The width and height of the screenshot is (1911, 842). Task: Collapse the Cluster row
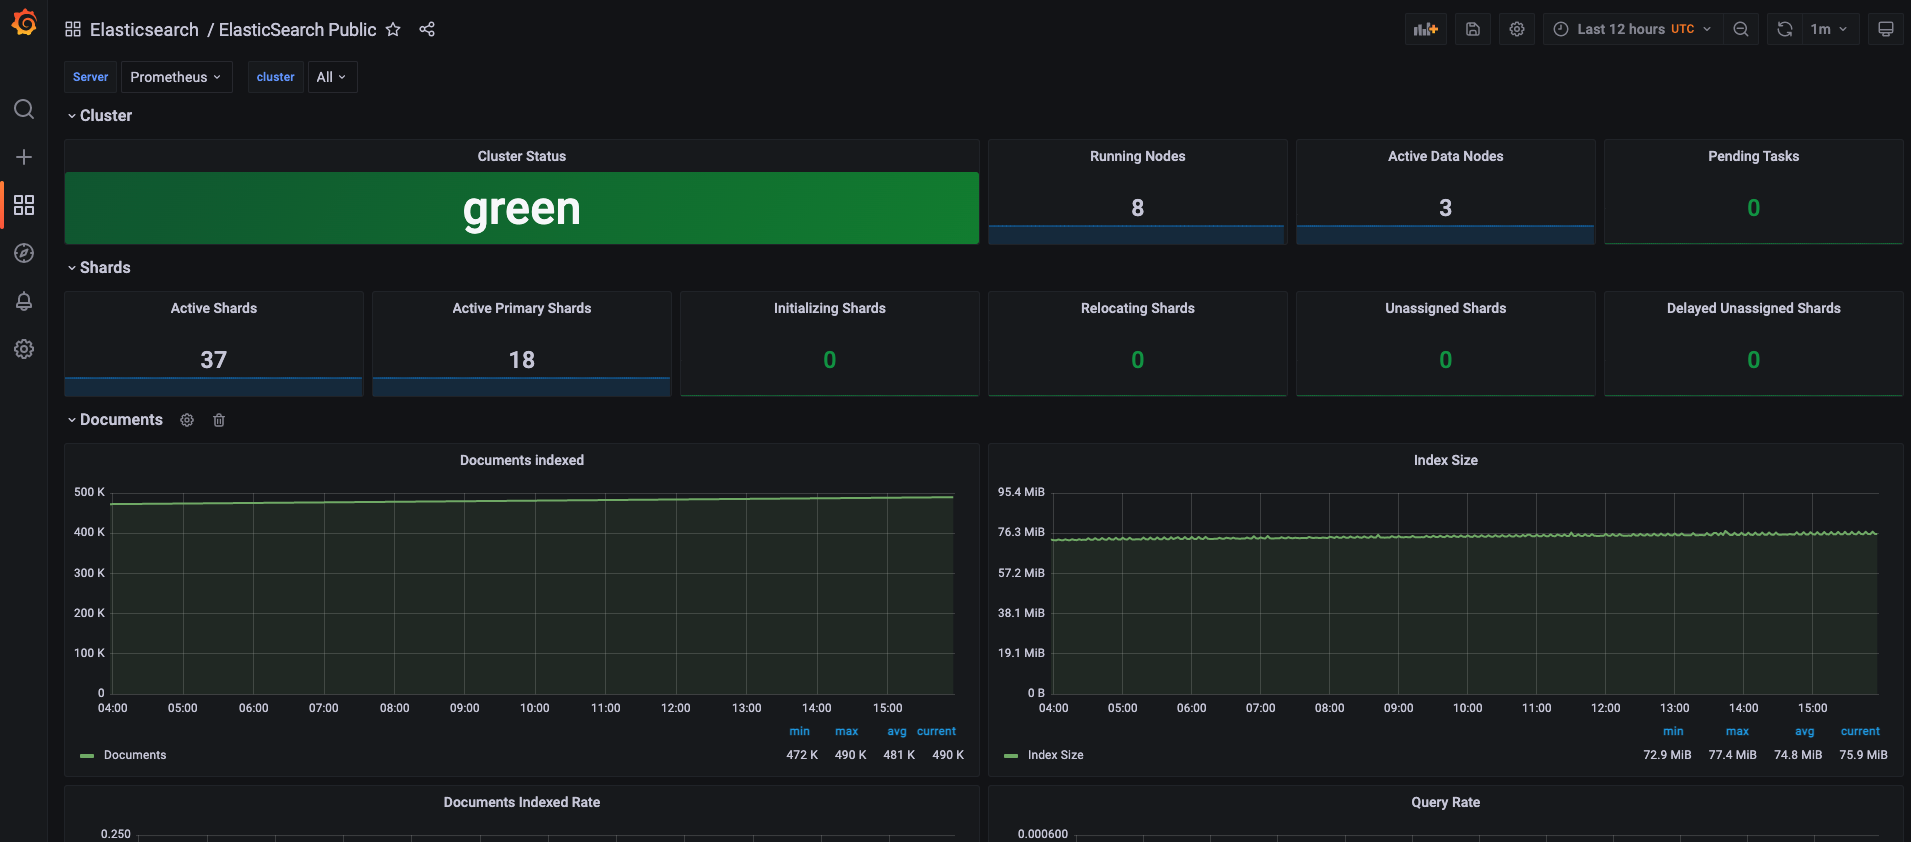pos(99,116)
